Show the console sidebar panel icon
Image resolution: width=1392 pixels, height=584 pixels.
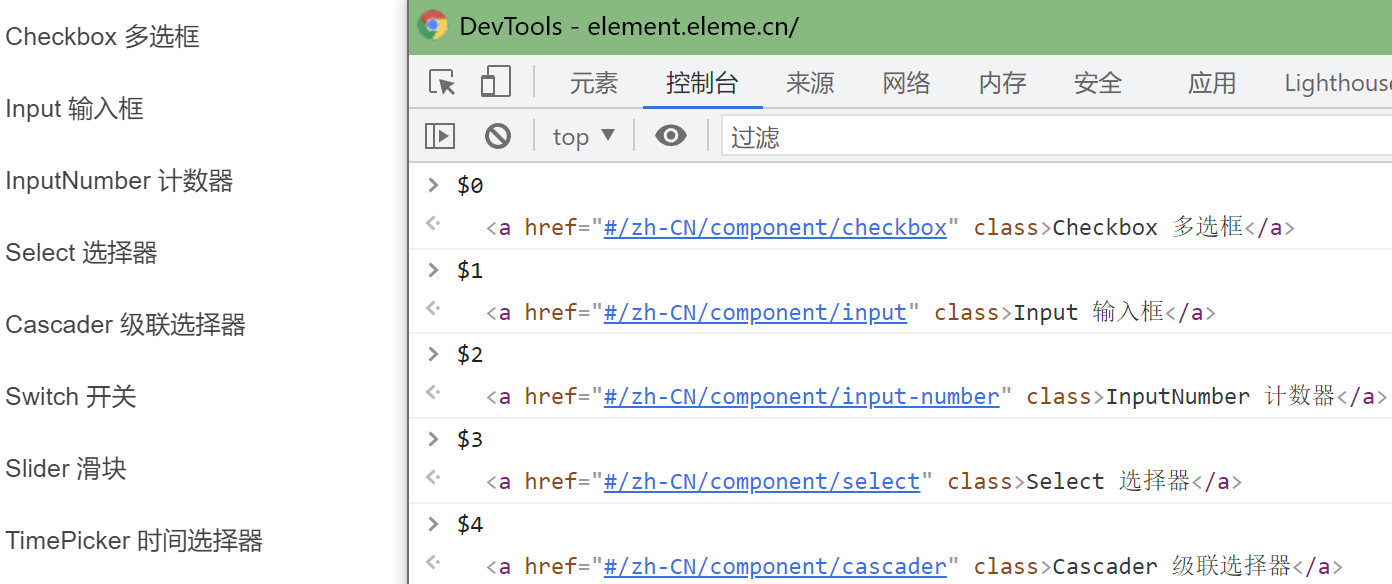(440, 136)
